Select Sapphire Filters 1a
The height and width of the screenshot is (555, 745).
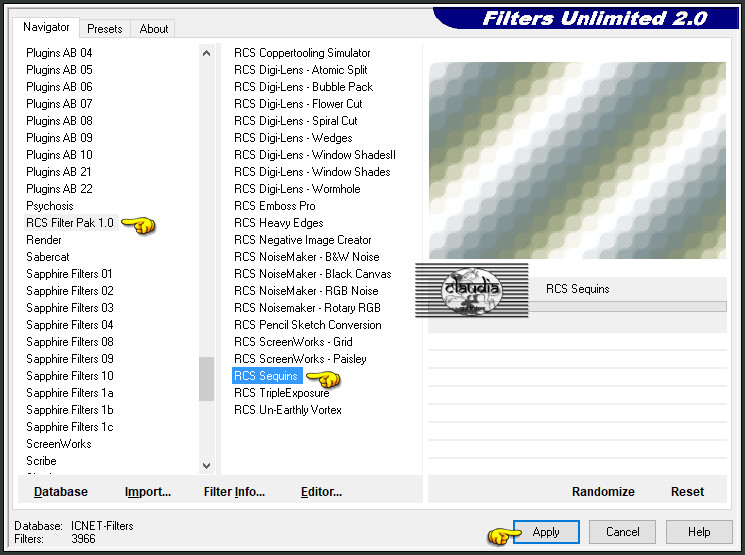point(70,393)
